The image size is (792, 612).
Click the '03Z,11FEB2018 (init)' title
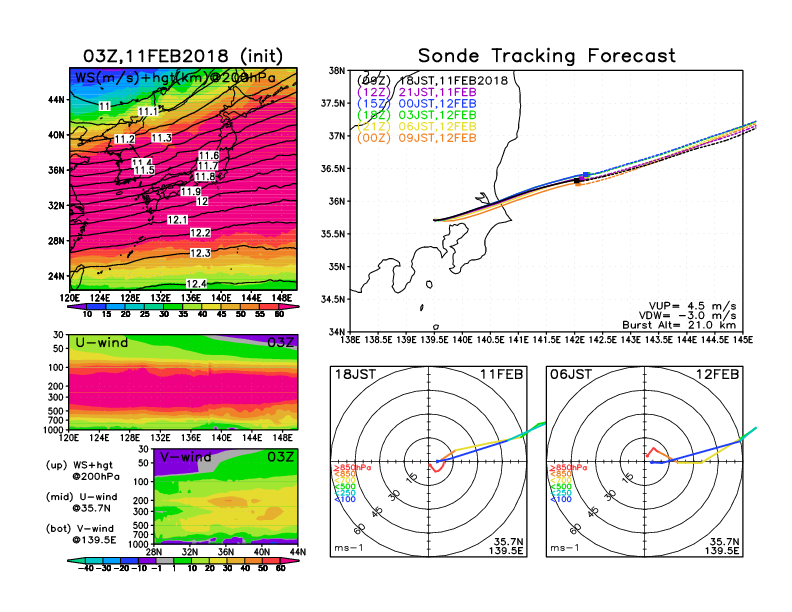(x=183, y=56)
